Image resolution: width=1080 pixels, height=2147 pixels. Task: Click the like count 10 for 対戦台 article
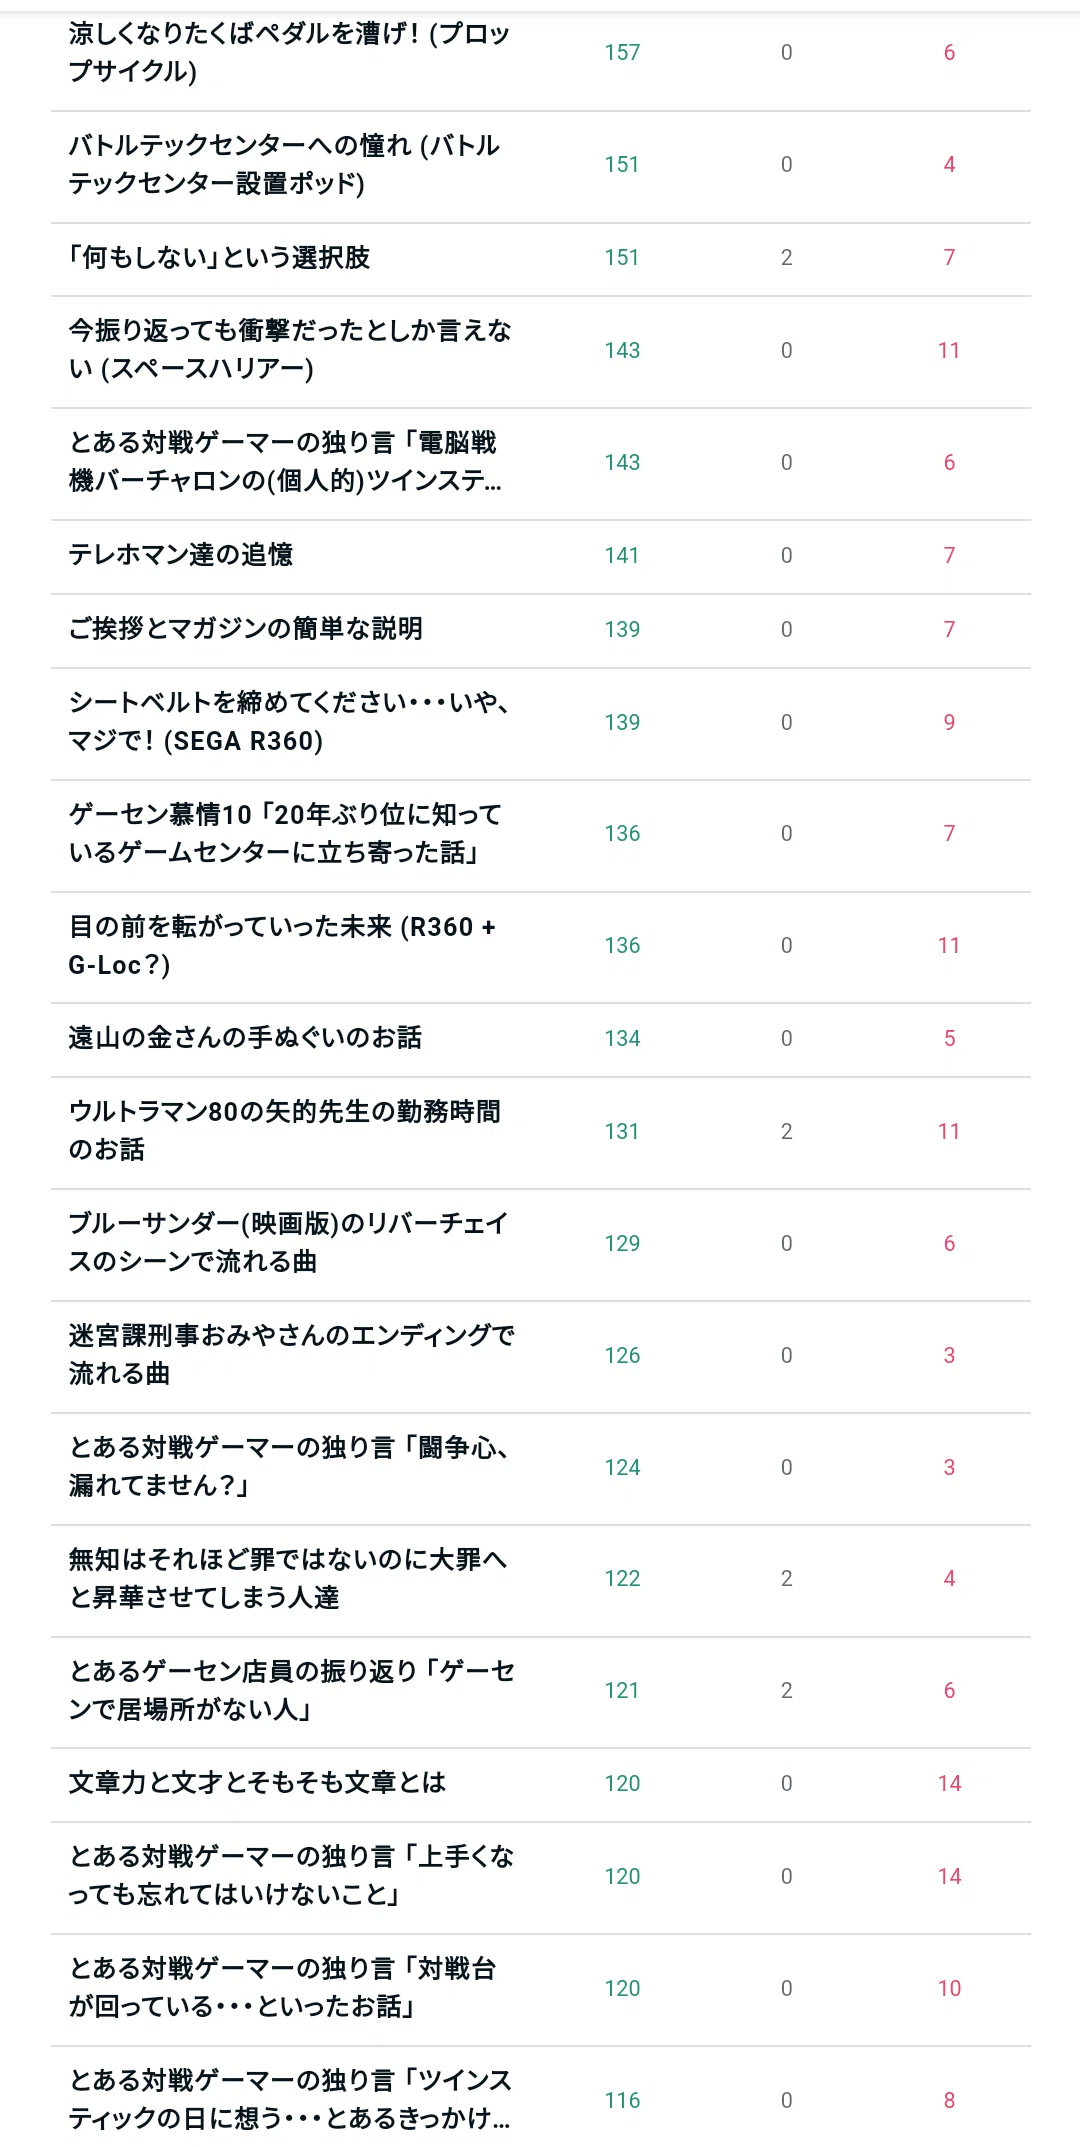(x=949, y=1989)
